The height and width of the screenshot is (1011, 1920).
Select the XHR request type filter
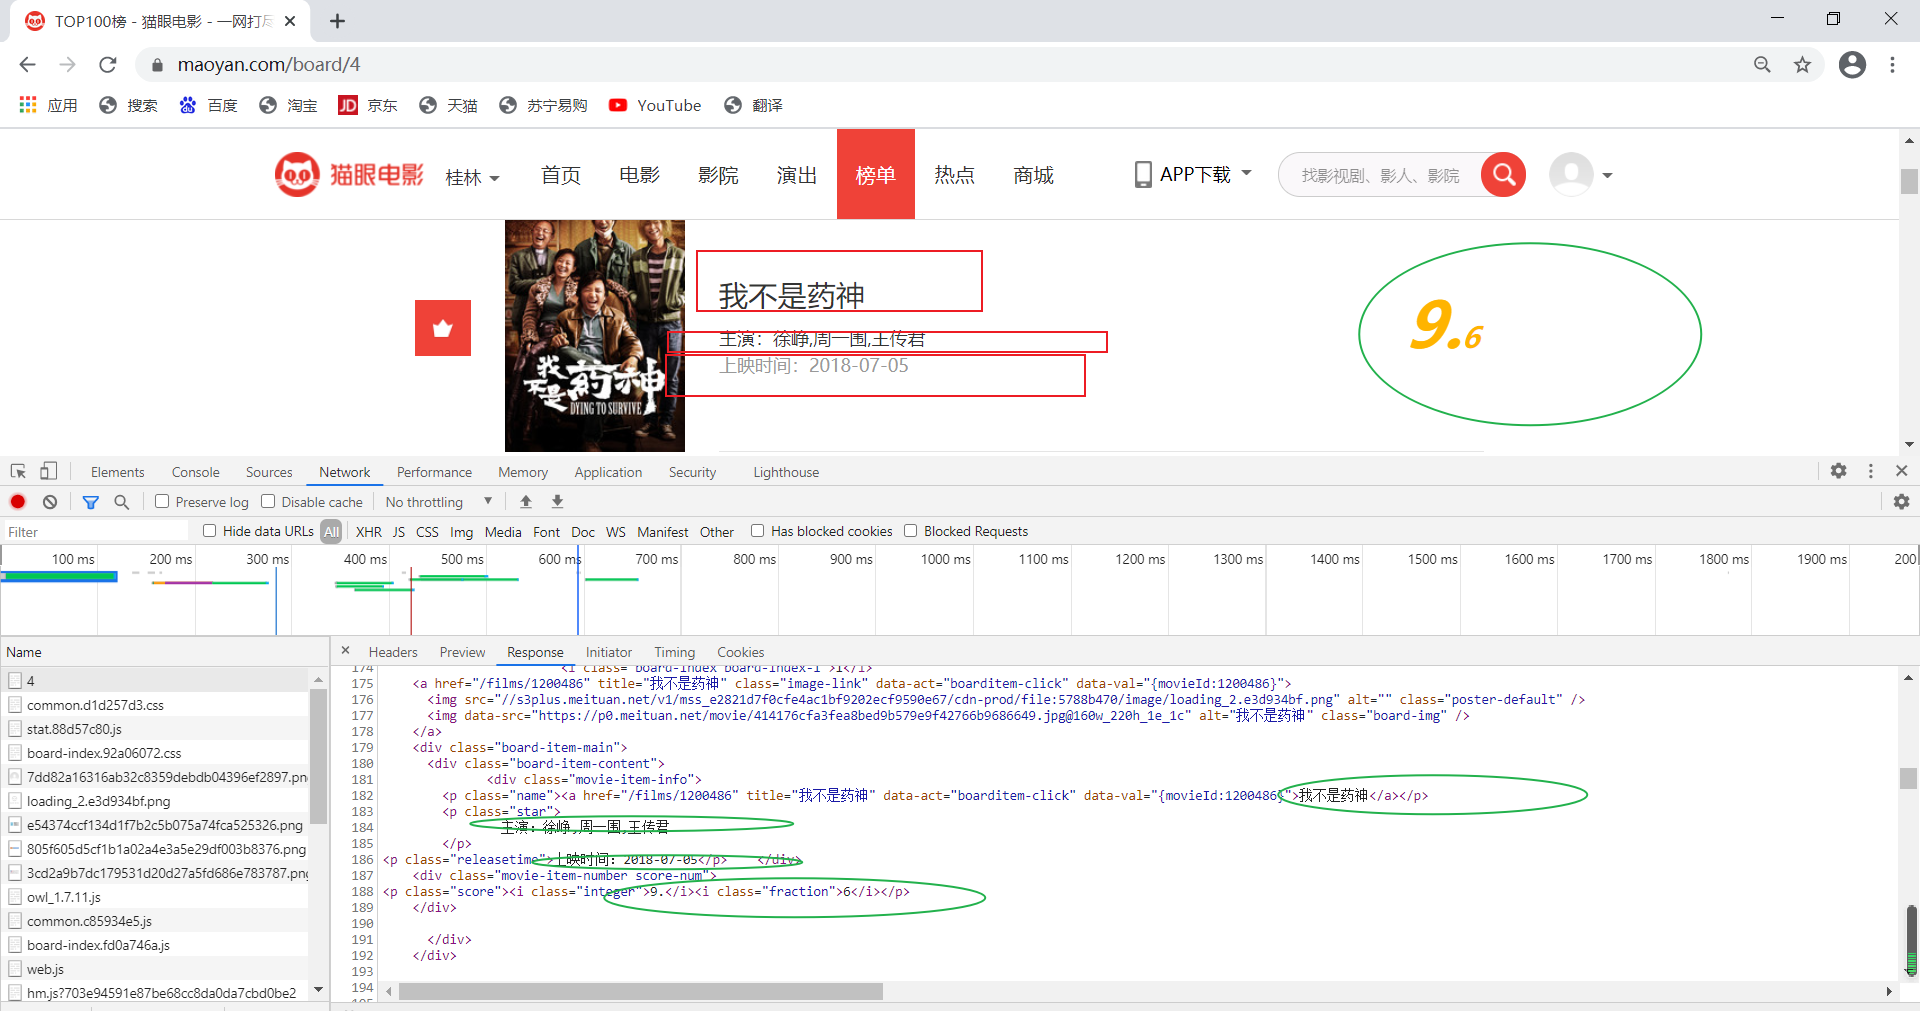[369, 532]
